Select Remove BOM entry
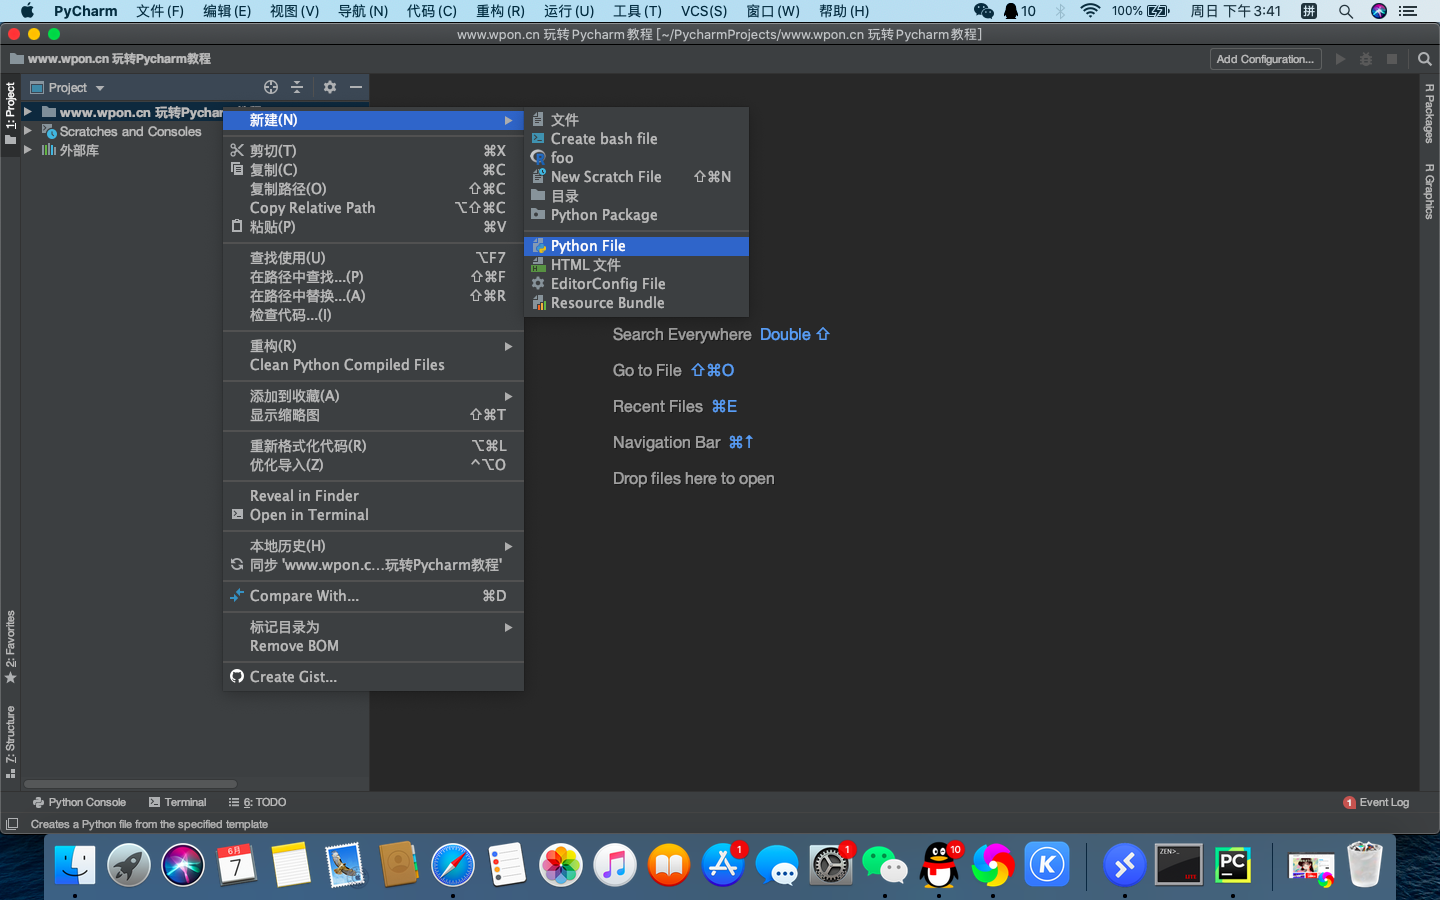The height and width of the screenshot is (900, 1440). tap(373, 646)
